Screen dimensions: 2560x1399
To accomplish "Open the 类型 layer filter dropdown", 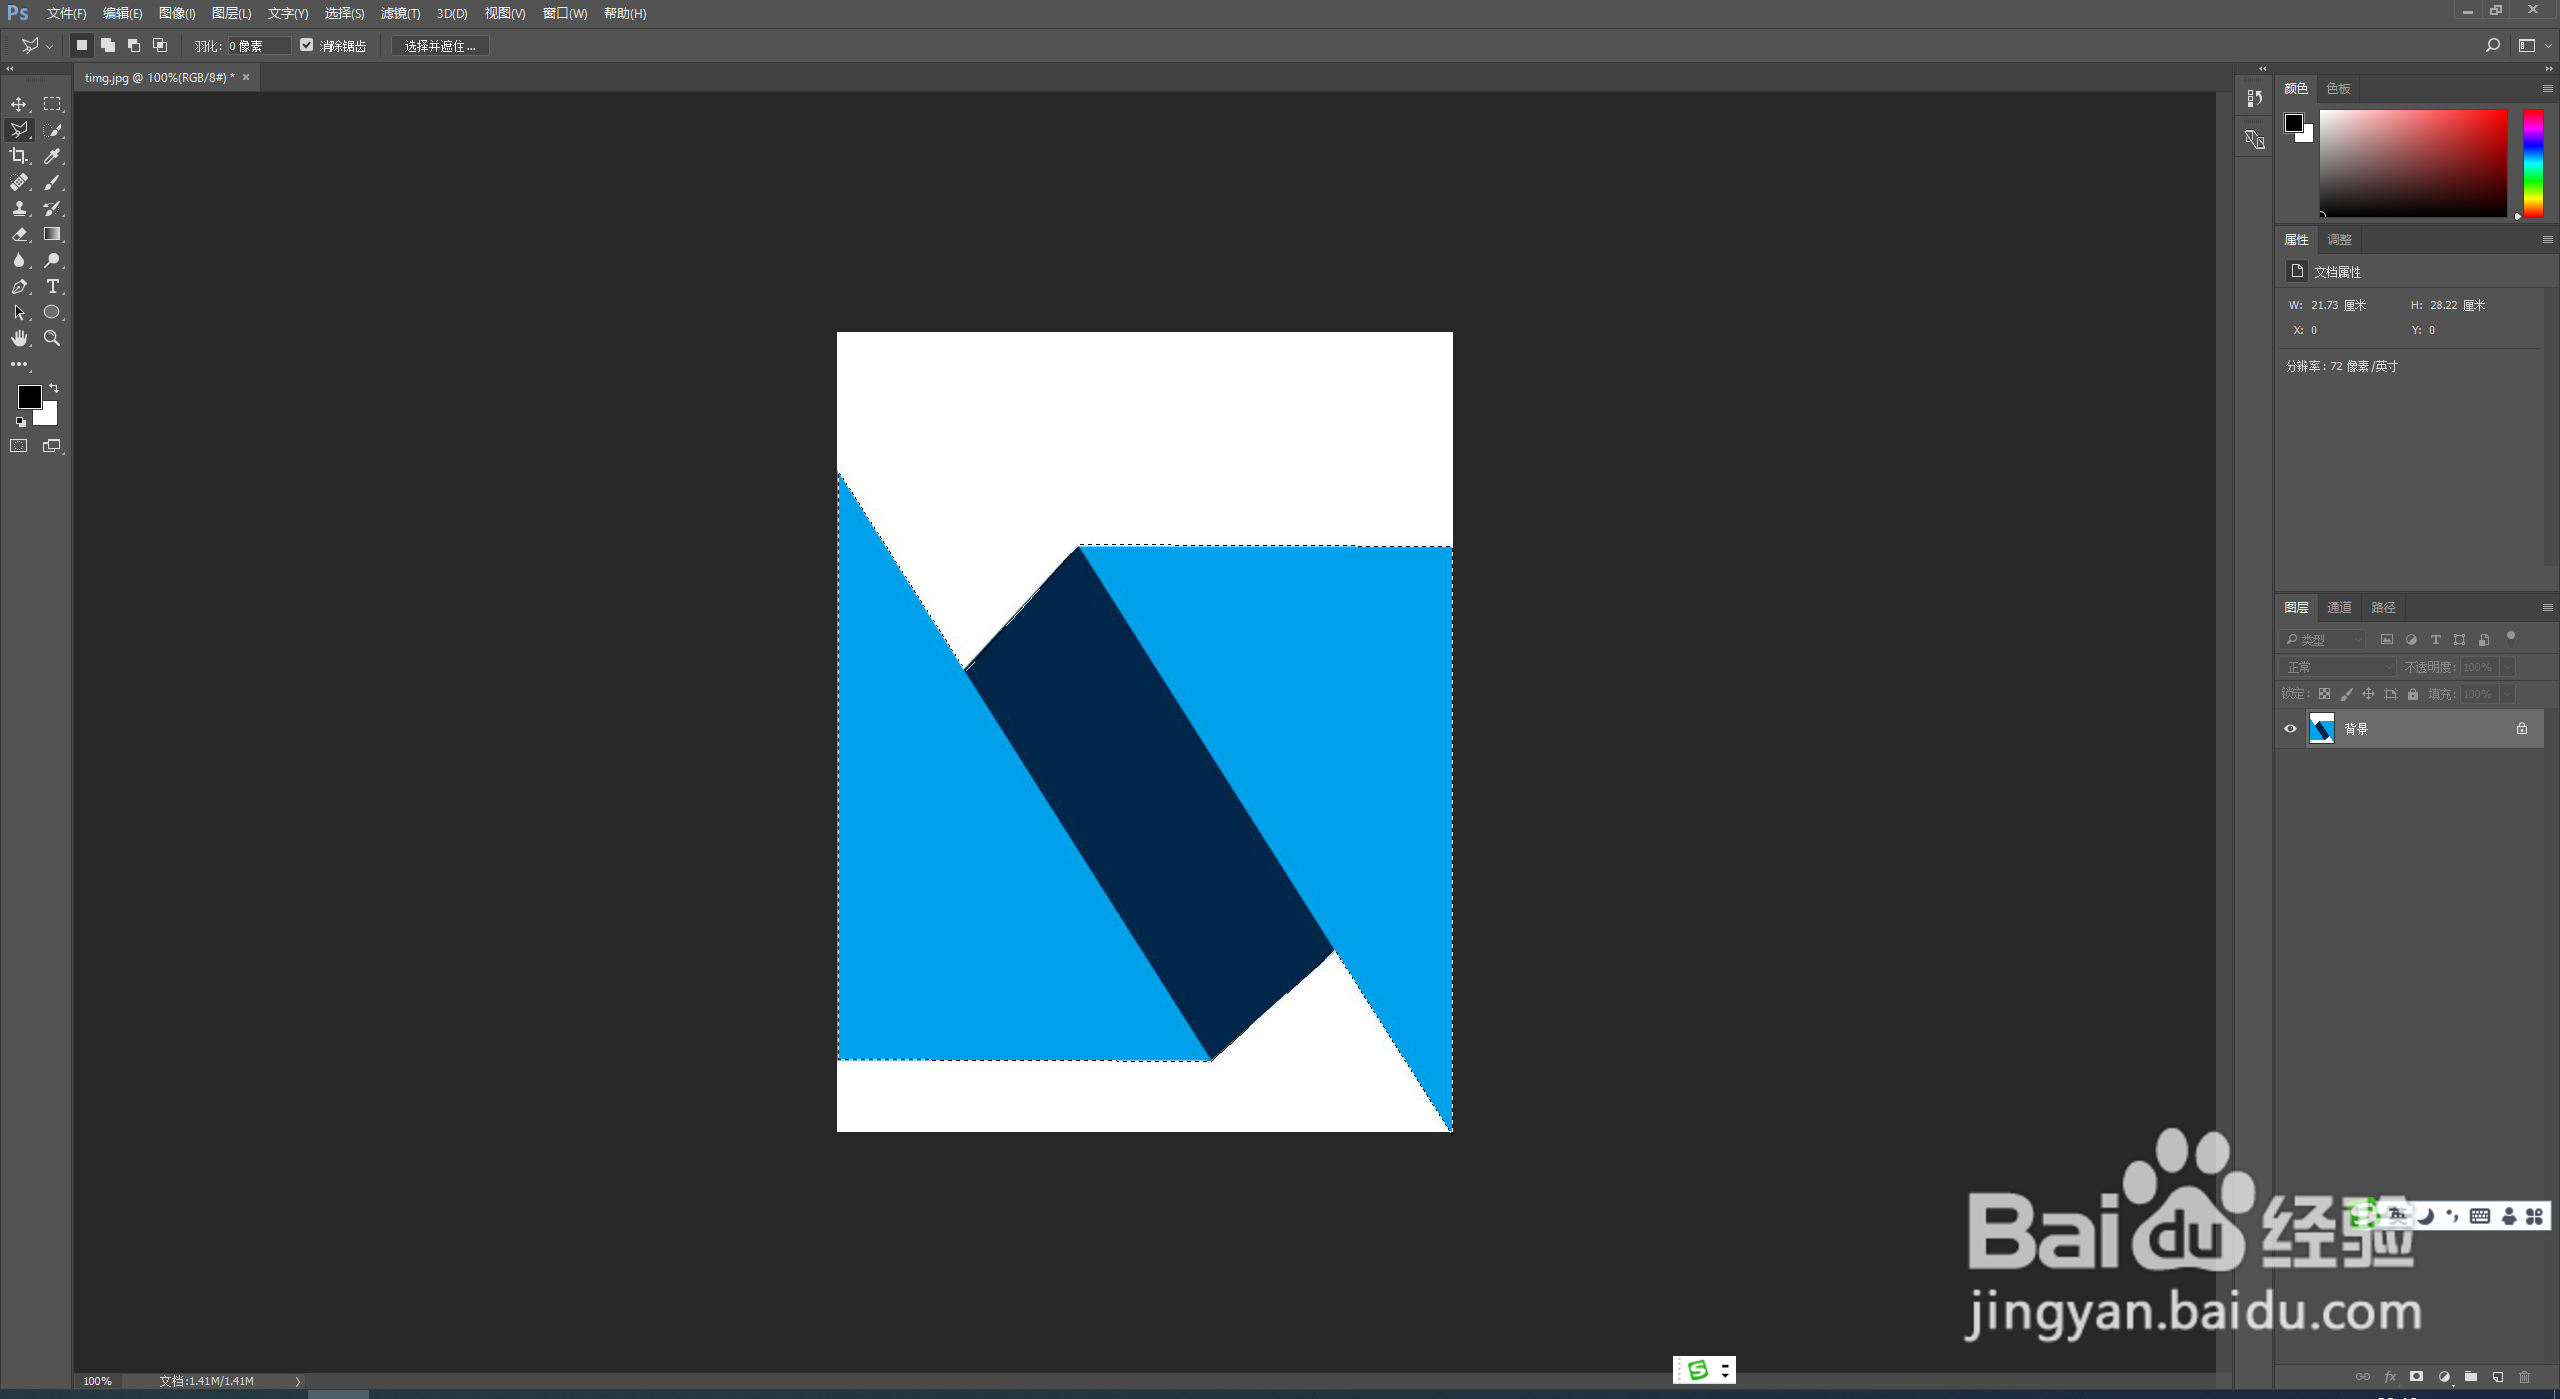I will click(2323, 639).
